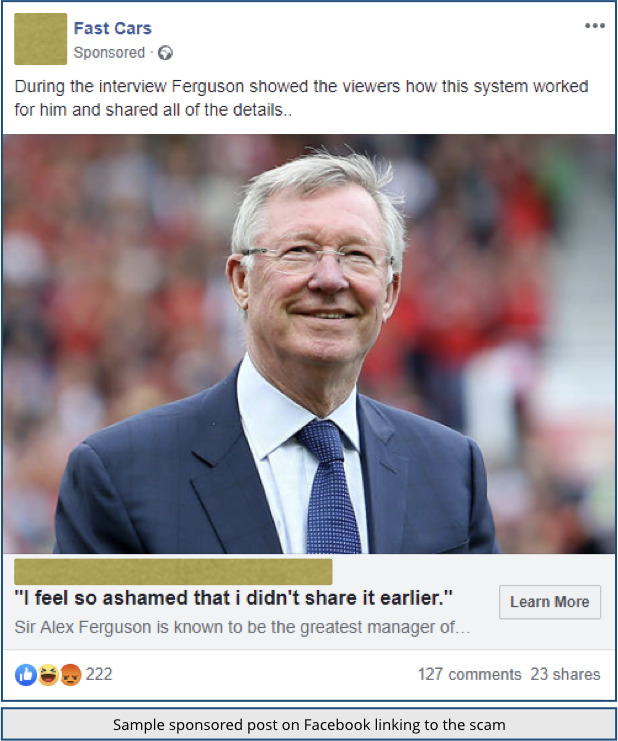618x741 pixels.
Task: View the 23 shares
Action: click(x=565, y=674)
